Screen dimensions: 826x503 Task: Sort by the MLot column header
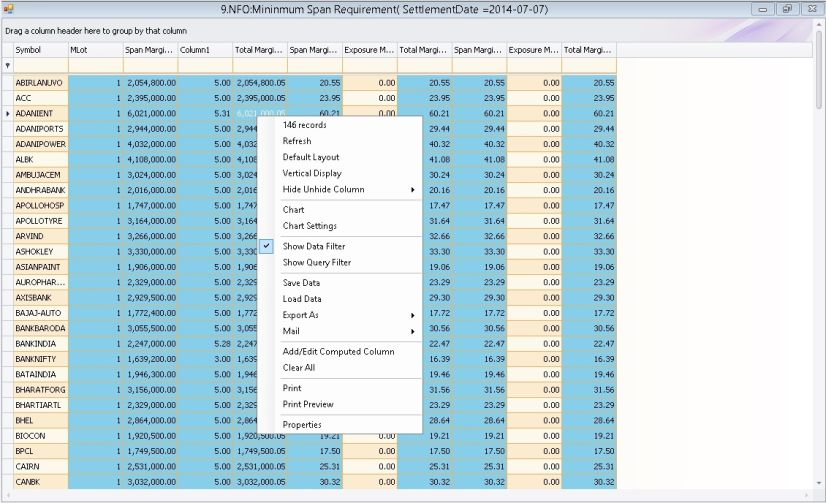(x=96, y=50)
